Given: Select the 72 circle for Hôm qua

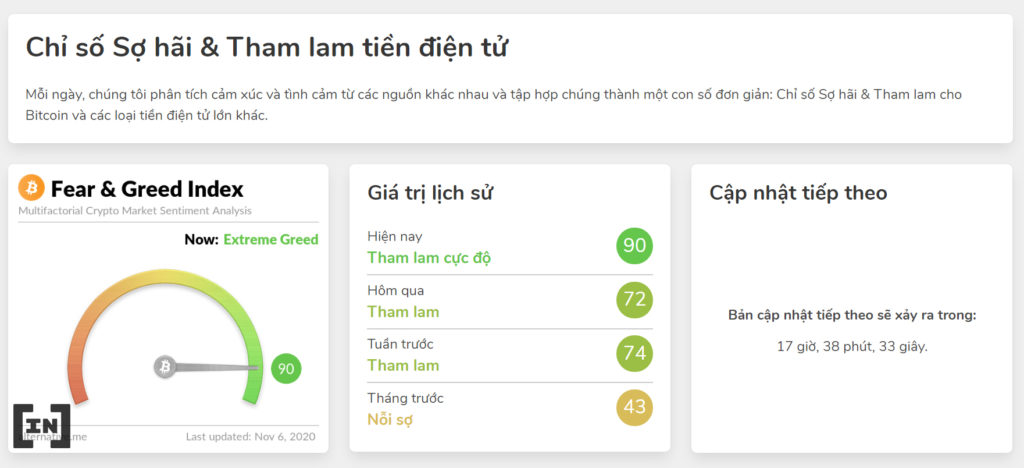Looking at the screenshot, I should [x=634, y=300].
